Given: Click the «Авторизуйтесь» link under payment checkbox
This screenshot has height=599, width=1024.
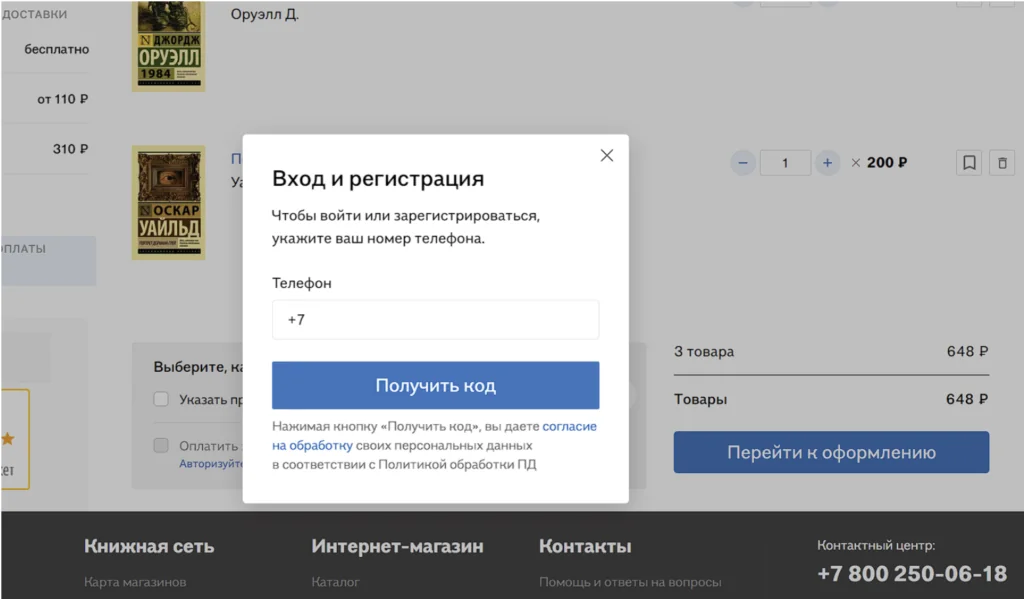Looking at the screenshot, I should 210,464.
